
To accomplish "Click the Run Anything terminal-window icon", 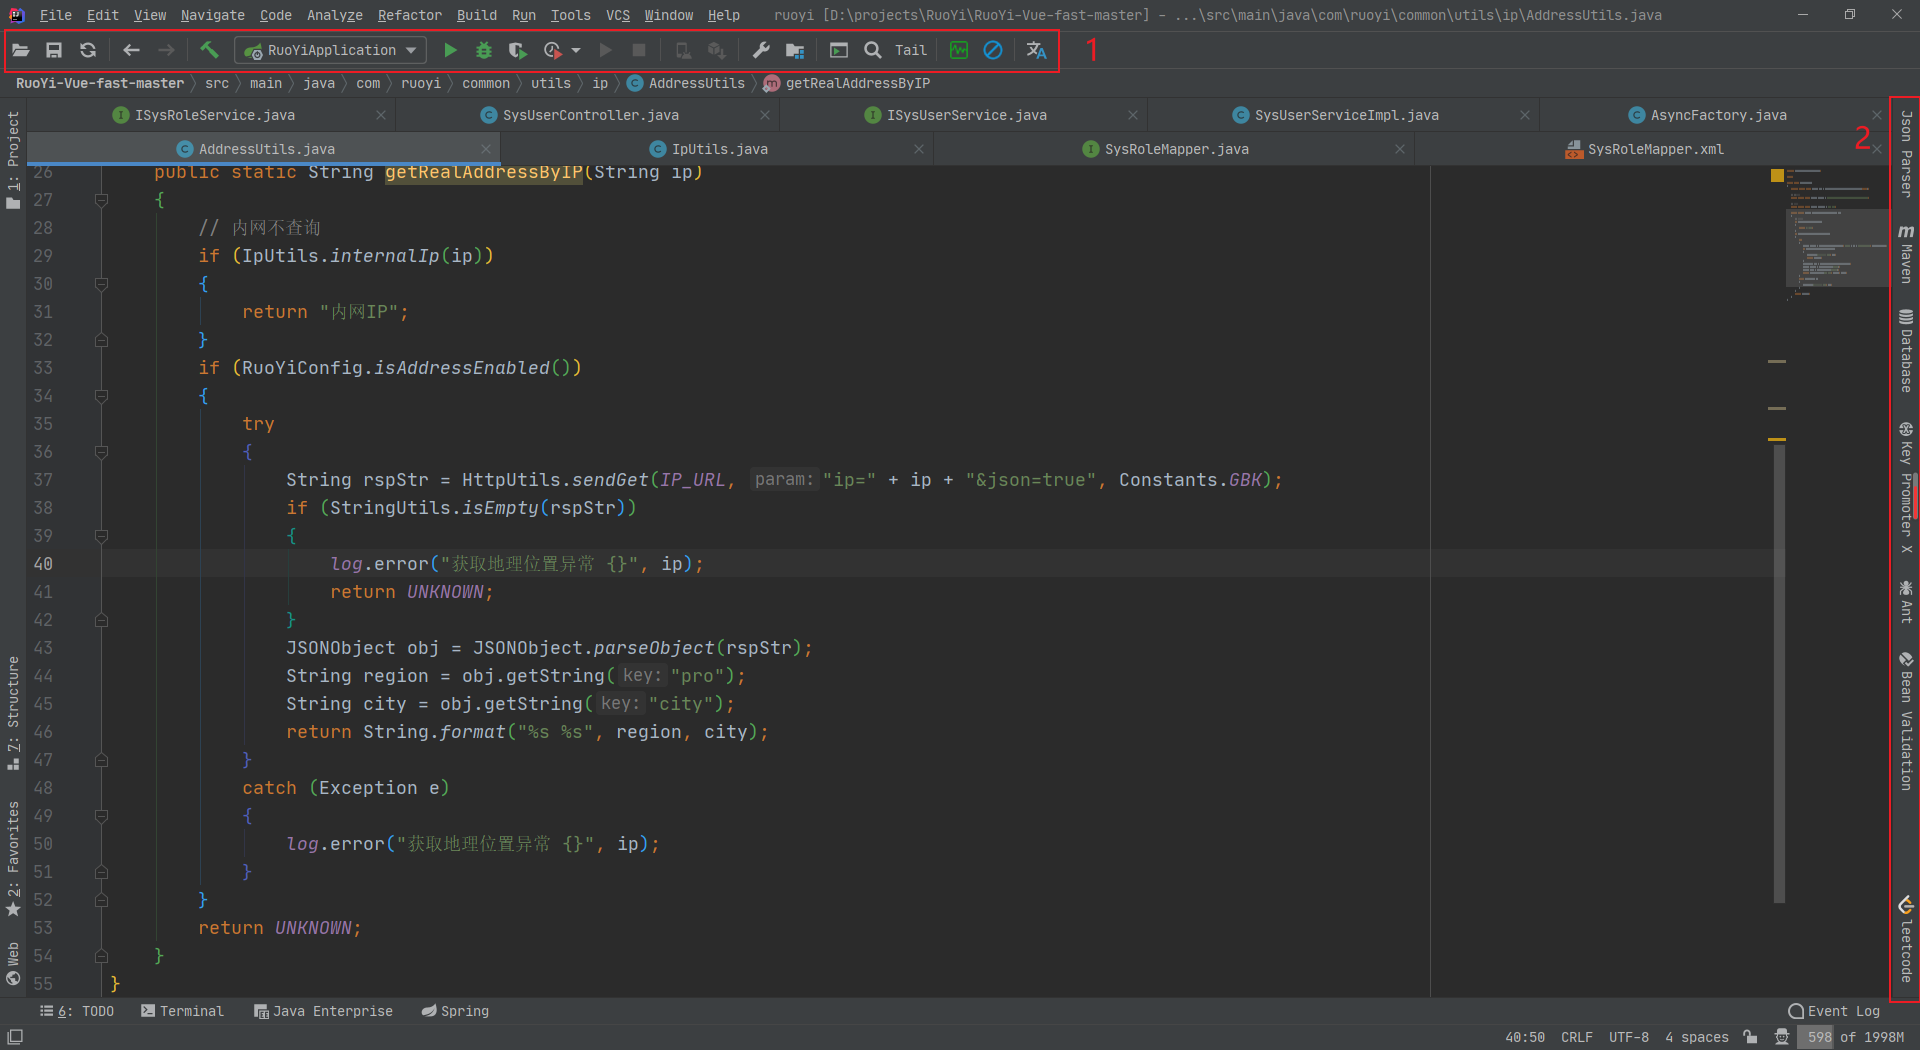I will pyautogui.click(x=839, y=50).
